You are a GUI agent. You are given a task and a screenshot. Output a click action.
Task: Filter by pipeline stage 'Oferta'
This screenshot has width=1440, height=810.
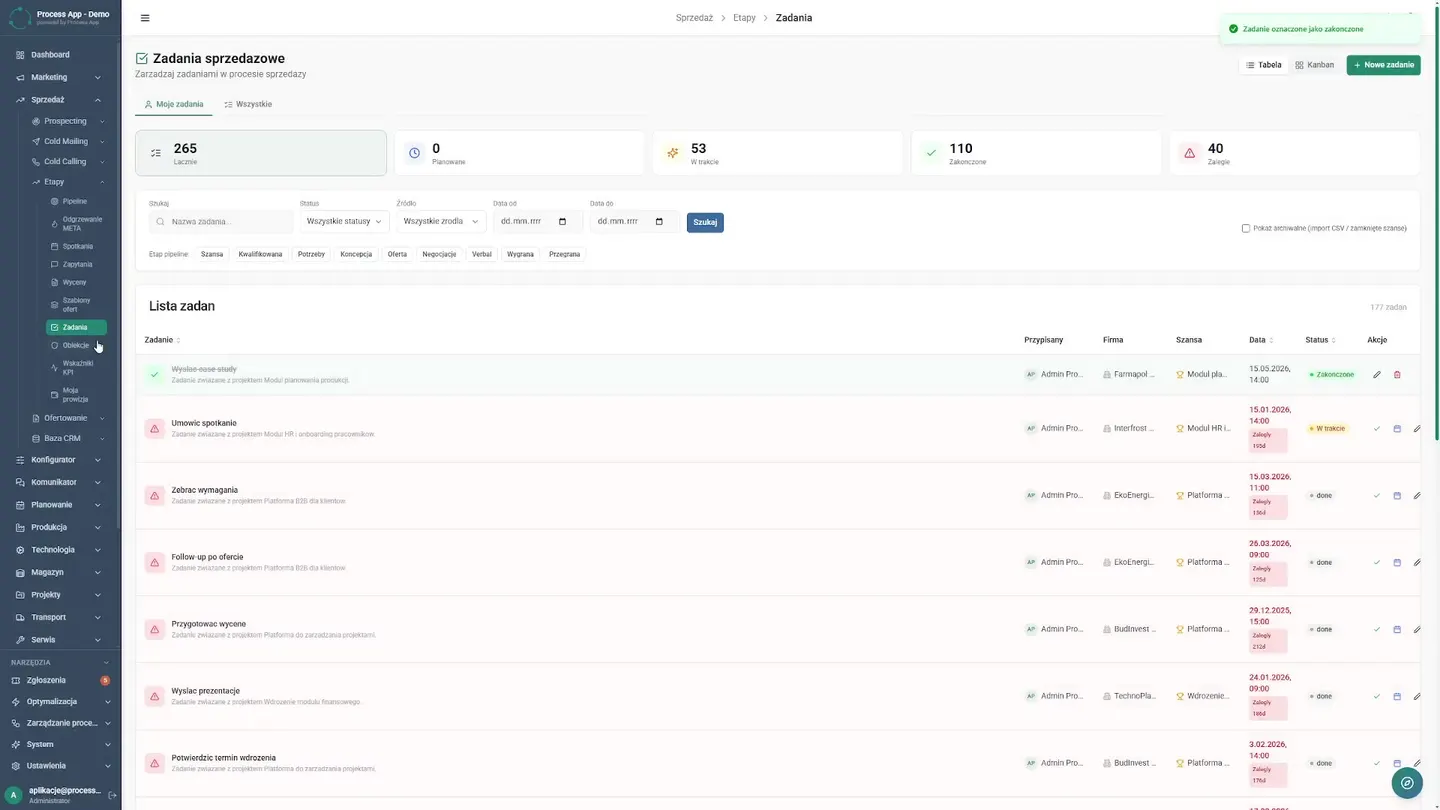397,254
